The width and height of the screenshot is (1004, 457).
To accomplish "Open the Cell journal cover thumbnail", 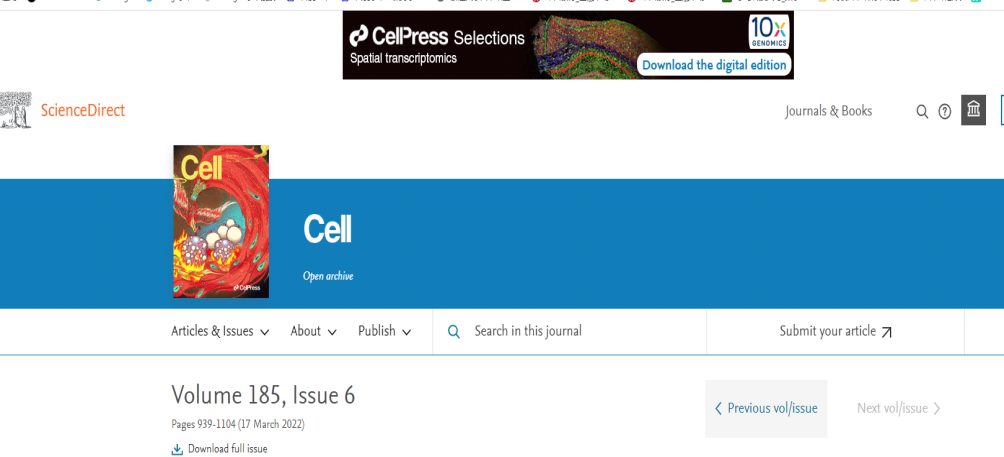I will [x=221, y=221].
